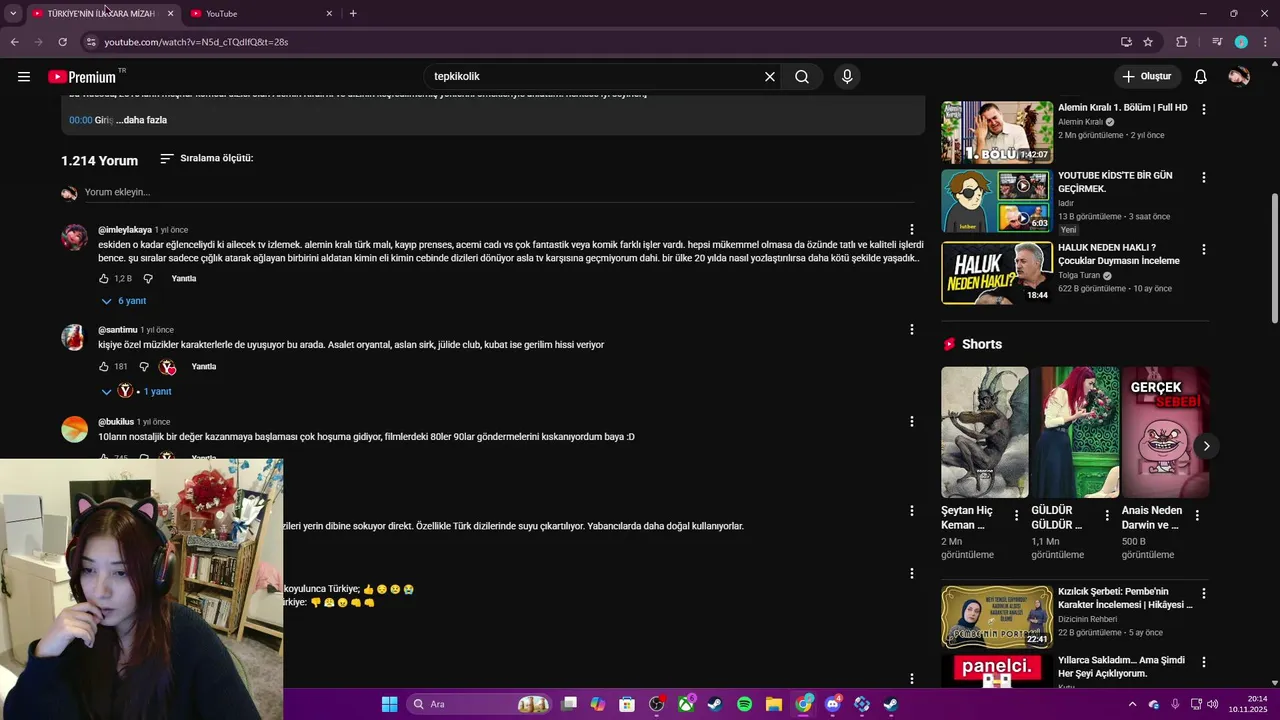Open the Windows Start menu
The height and width of the screenshot is (720, 1280).
point(390,704)
